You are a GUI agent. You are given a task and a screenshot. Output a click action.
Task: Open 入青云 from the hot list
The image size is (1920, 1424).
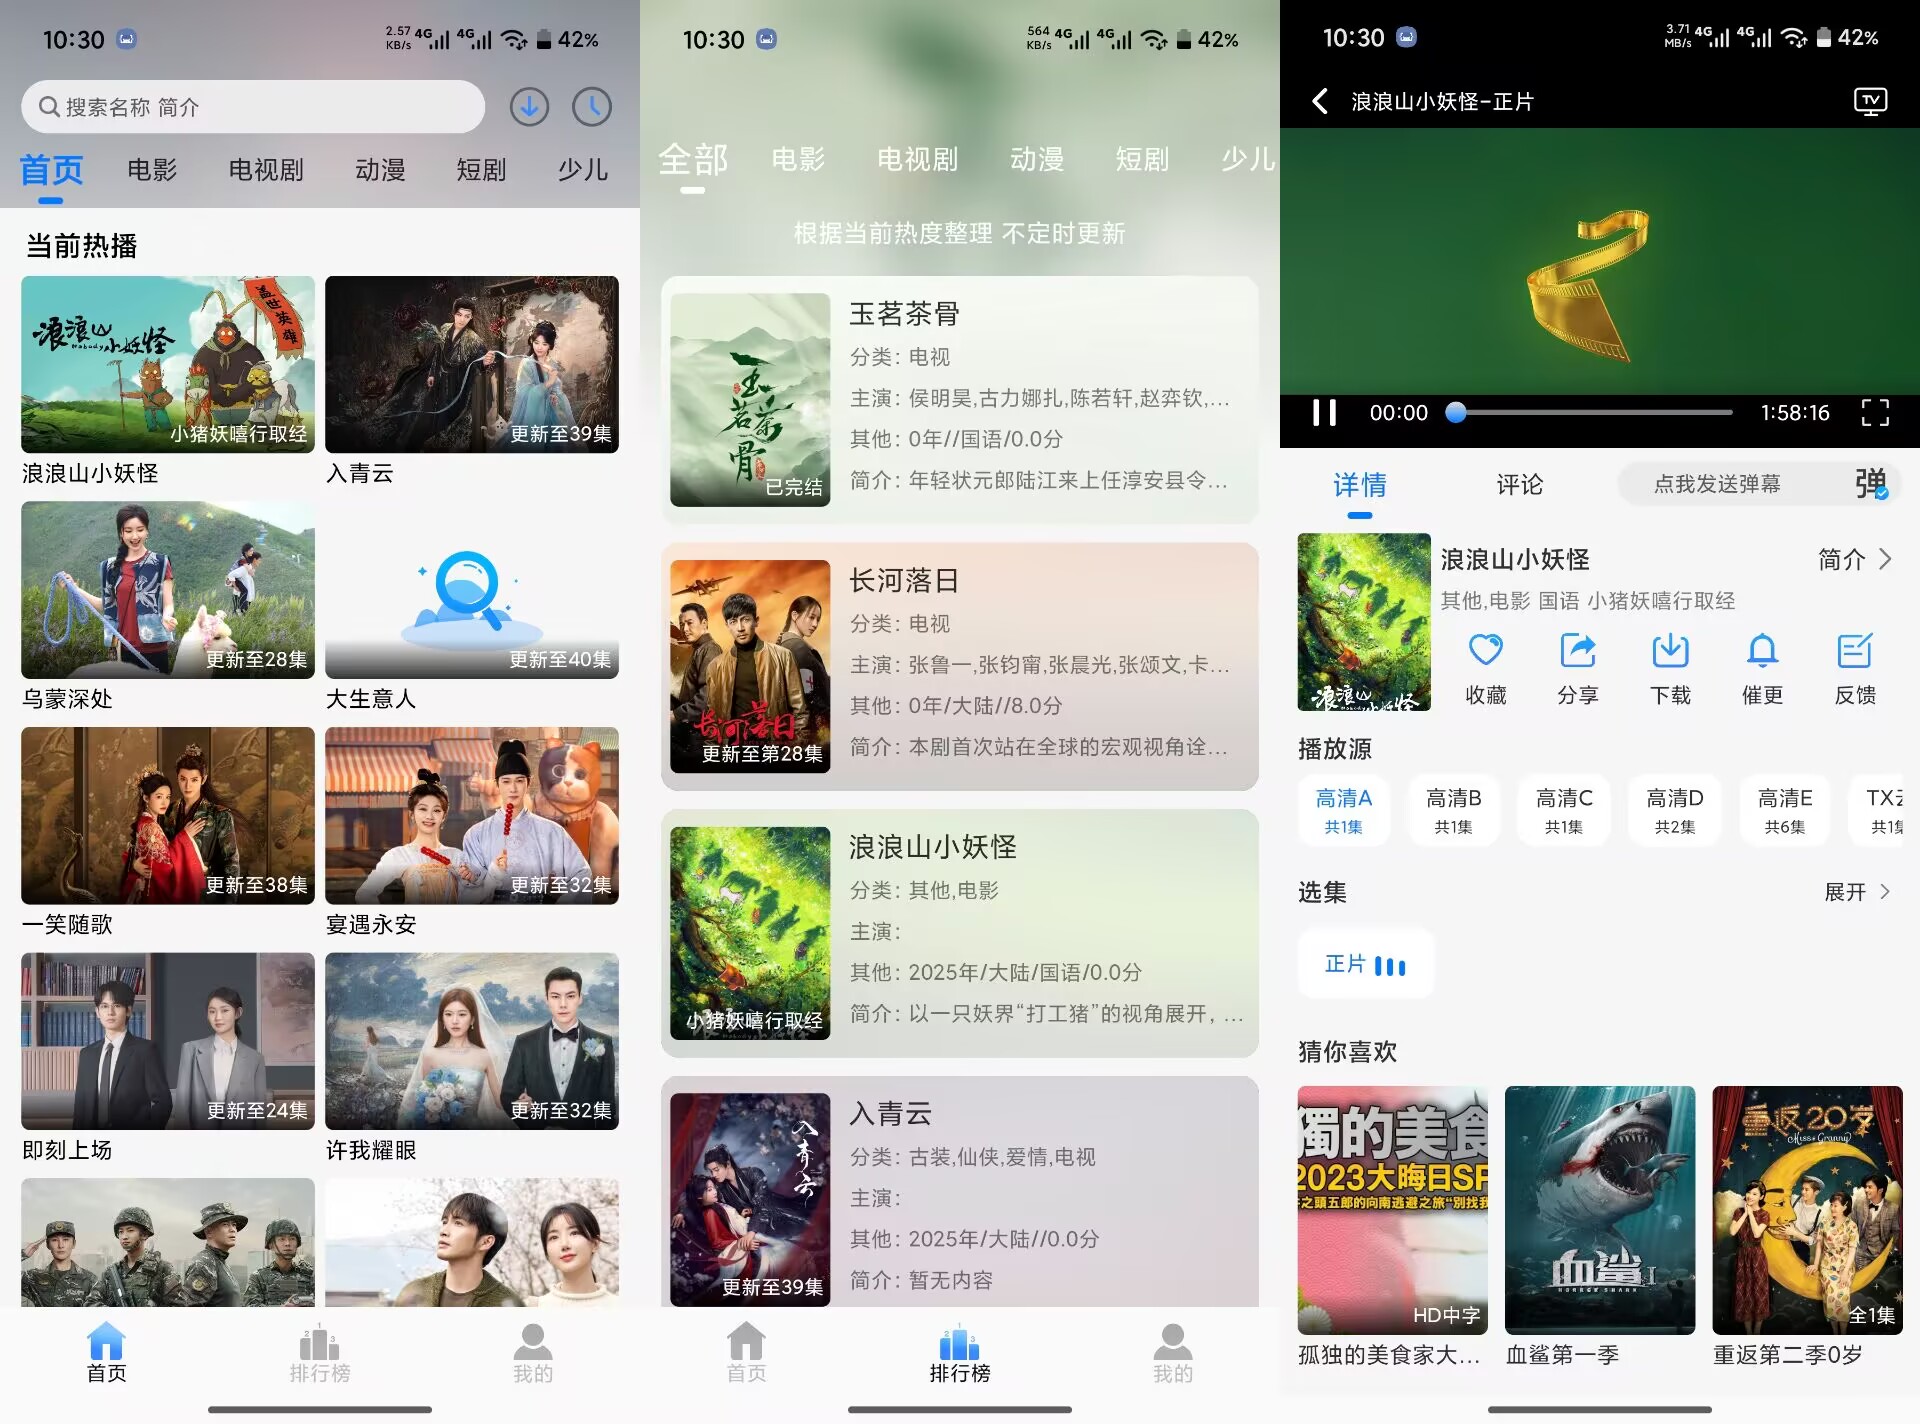(472, 364)
